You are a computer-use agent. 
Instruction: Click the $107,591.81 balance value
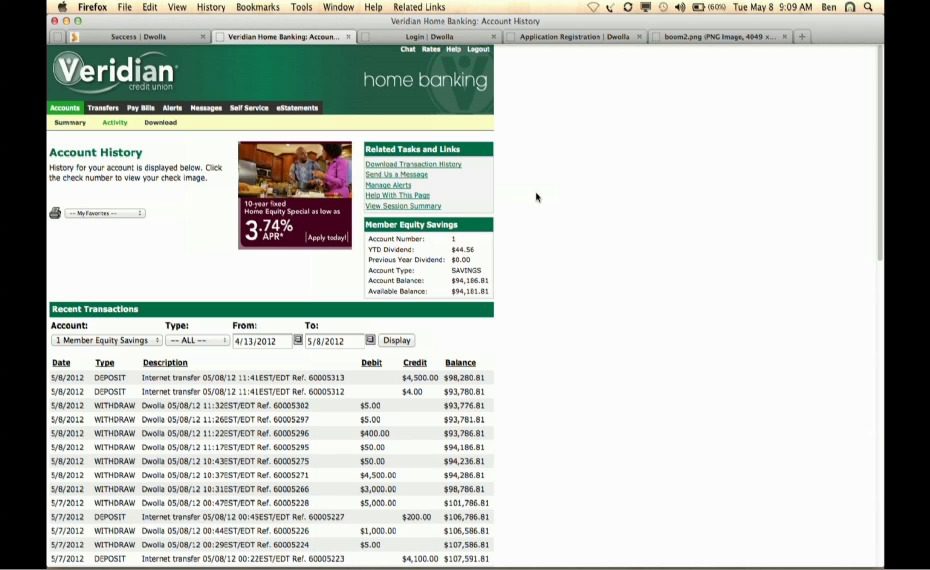[x=466, y=559]
